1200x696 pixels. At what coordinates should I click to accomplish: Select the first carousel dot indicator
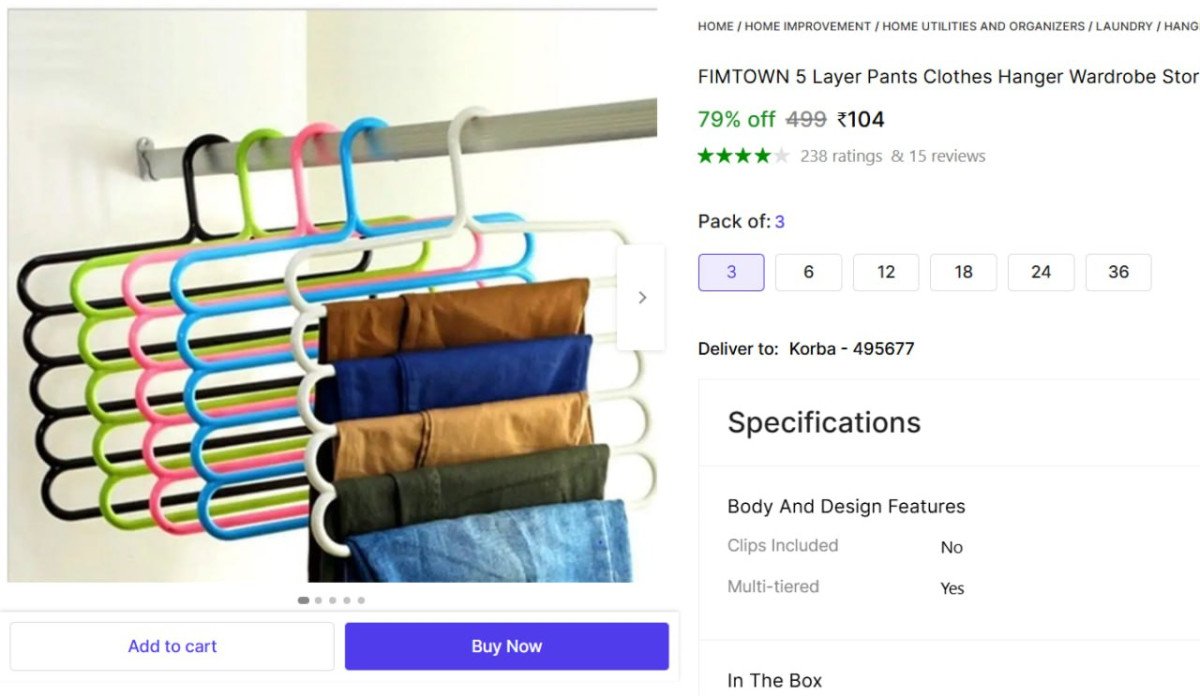(x=303, y=600)
